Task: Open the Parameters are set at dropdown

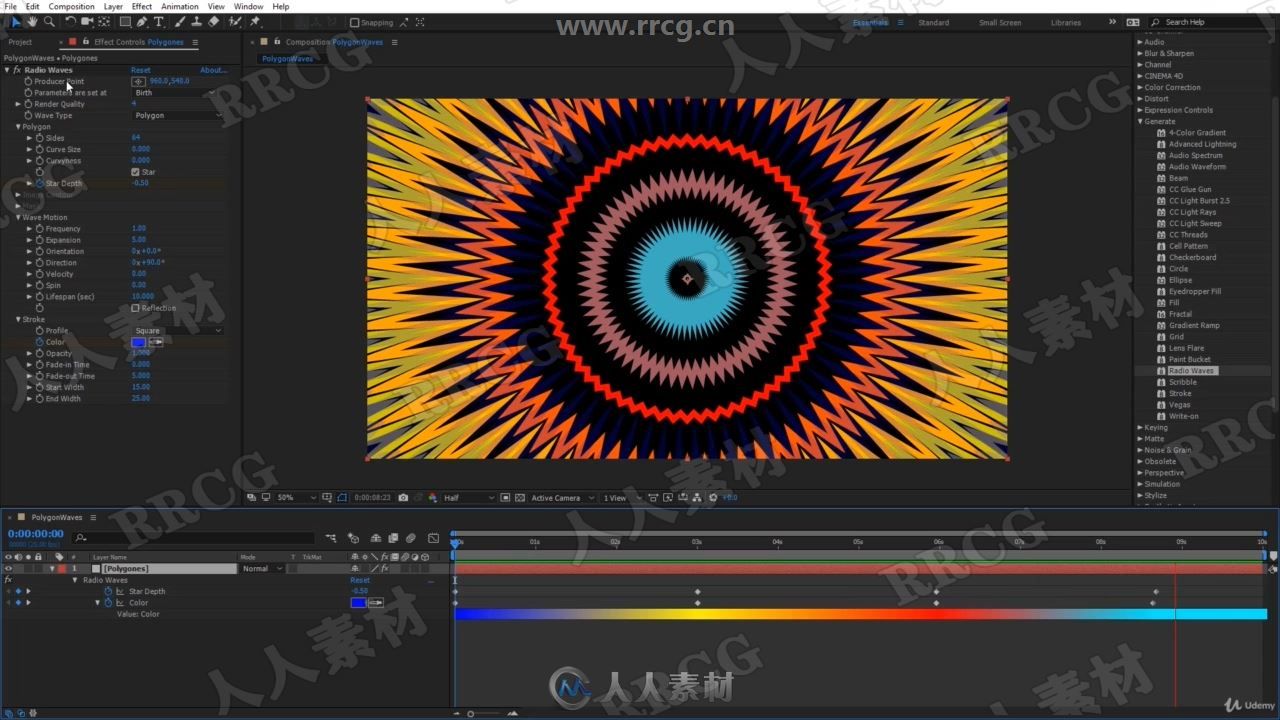Action: [x=175, y=93]
